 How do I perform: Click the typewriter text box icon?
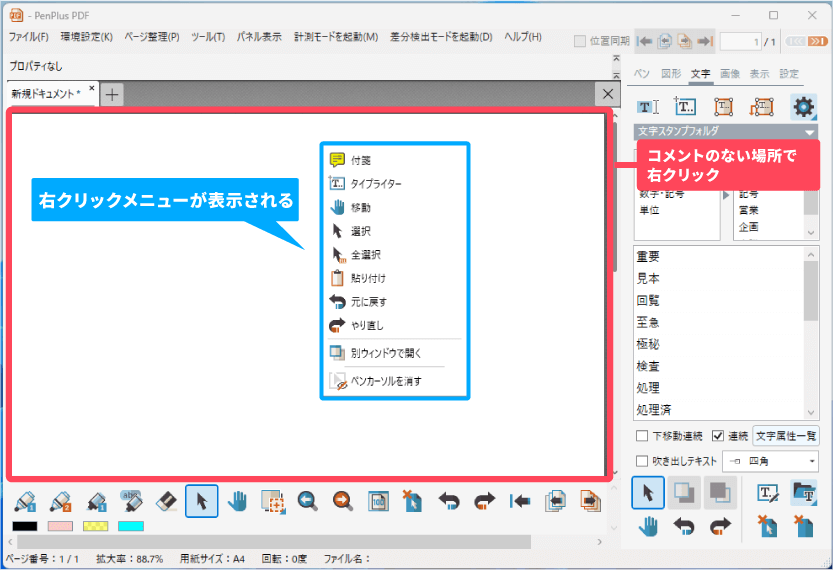coord(685,107)
